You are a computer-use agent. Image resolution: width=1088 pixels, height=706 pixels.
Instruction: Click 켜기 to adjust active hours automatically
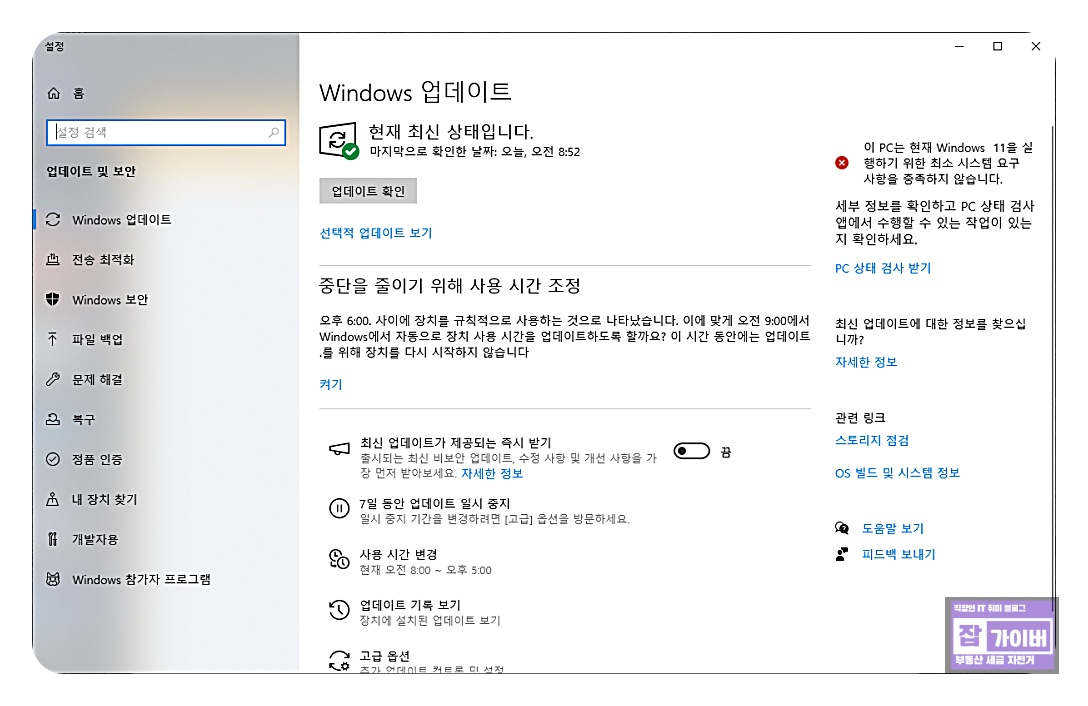point(330,384)
